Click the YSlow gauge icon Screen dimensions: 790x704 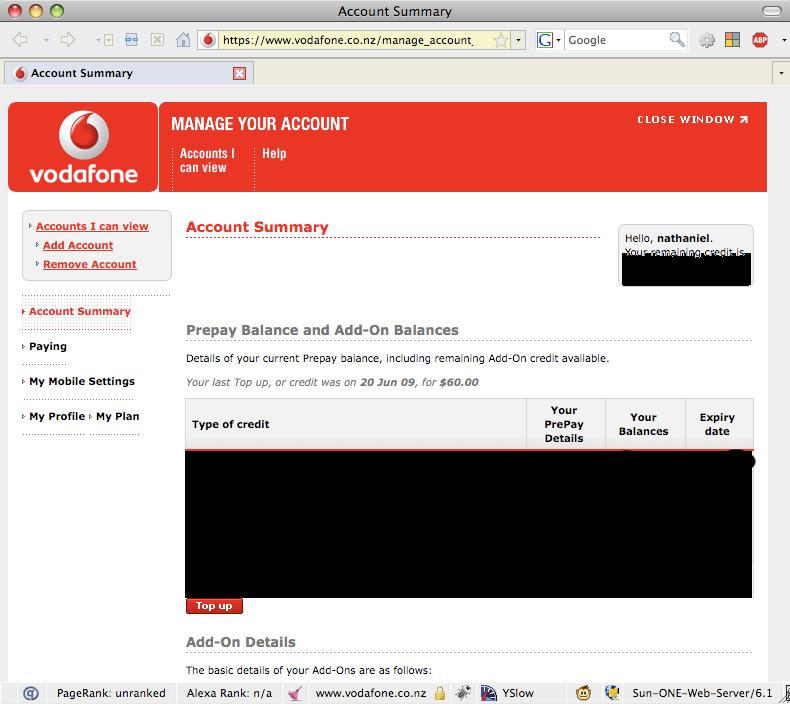[488, 693]
